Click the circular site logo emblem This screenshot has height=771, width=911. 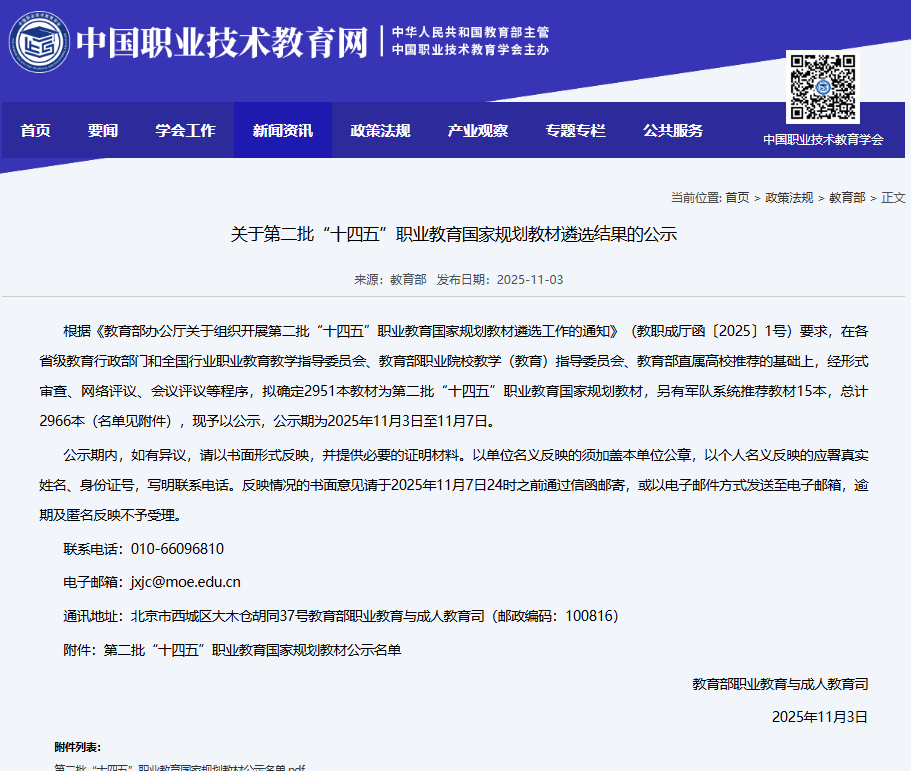click(x=39, y=41)
